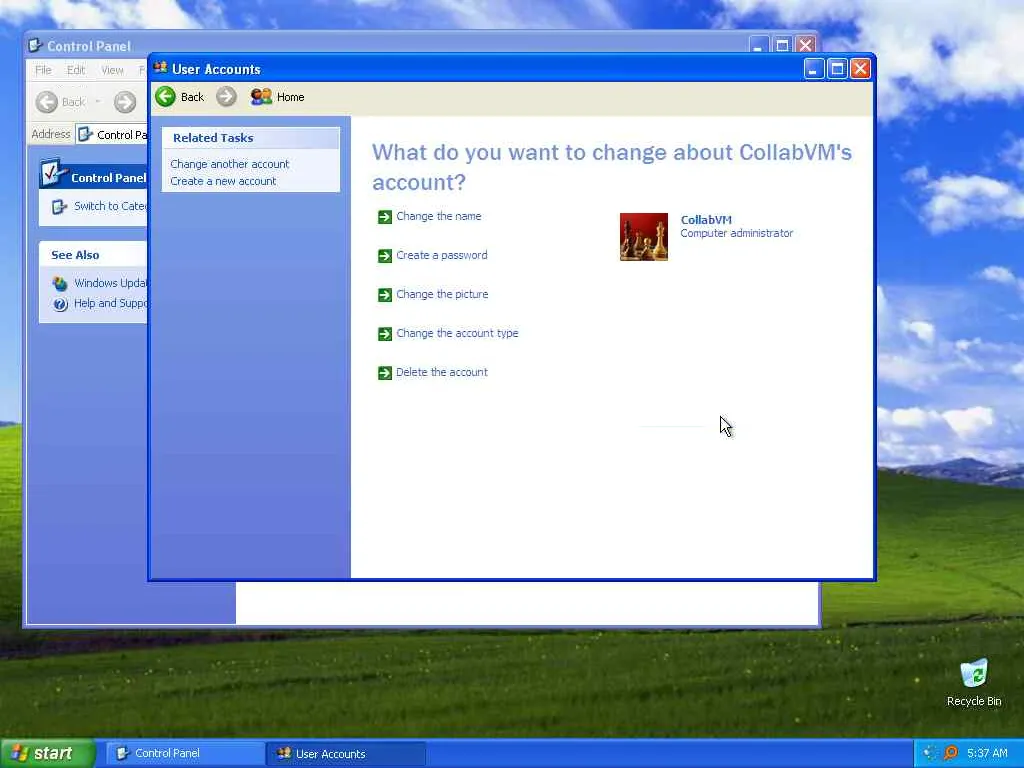
Task: Click the CollabVM account name text
Action: [x=706, y=220]
